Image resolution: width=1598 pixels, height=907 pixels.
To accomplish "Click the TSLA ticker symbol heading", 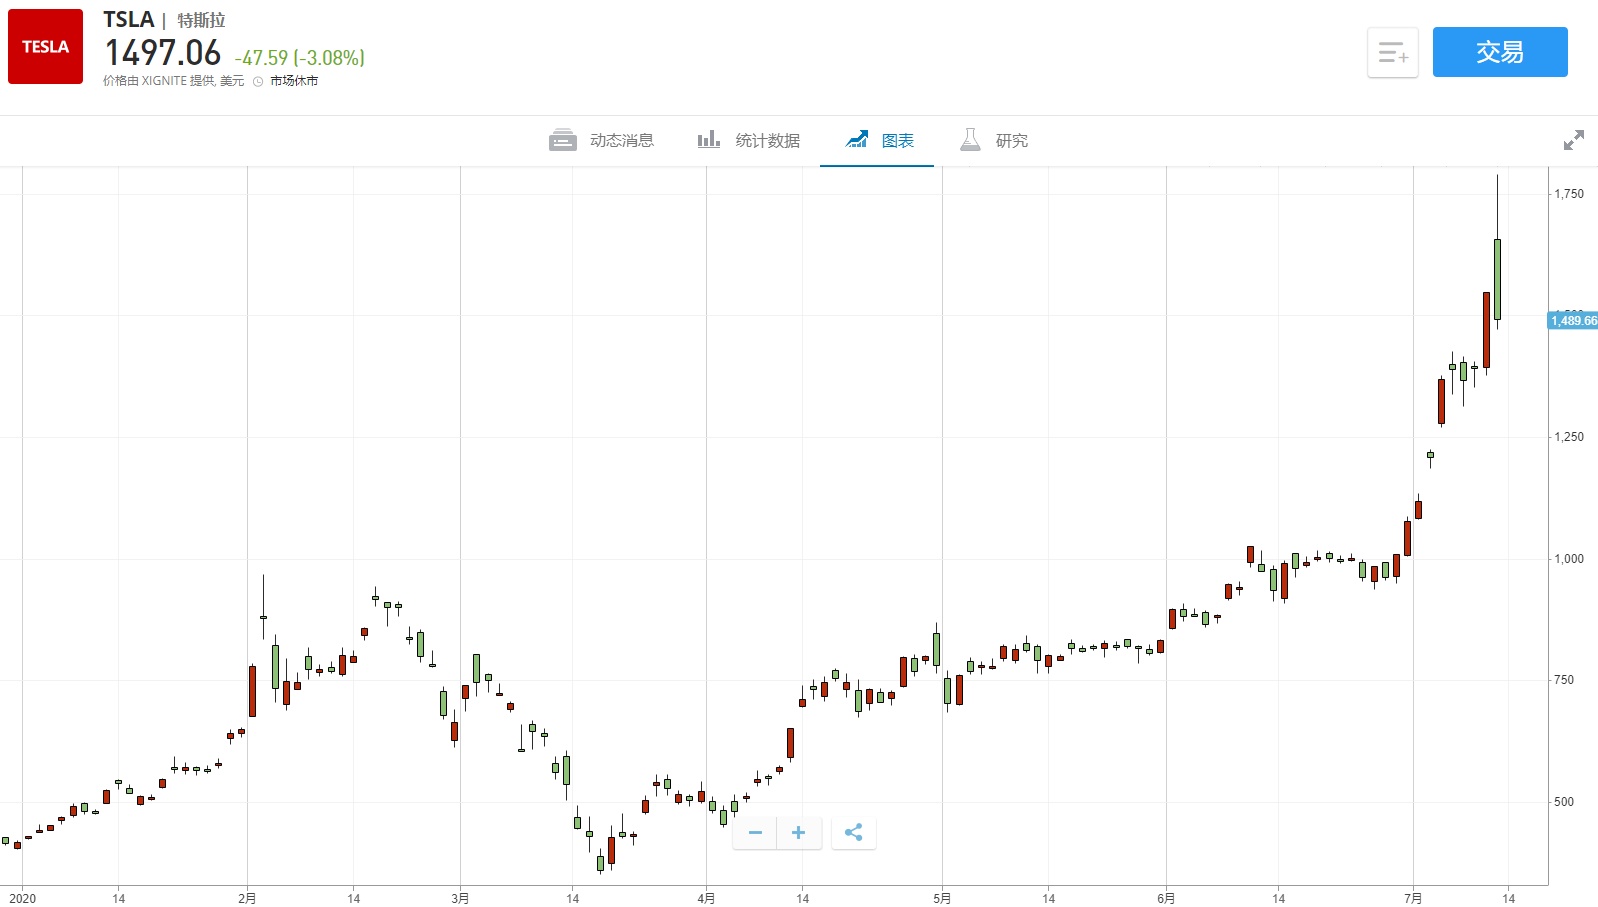I will (128, 20).
